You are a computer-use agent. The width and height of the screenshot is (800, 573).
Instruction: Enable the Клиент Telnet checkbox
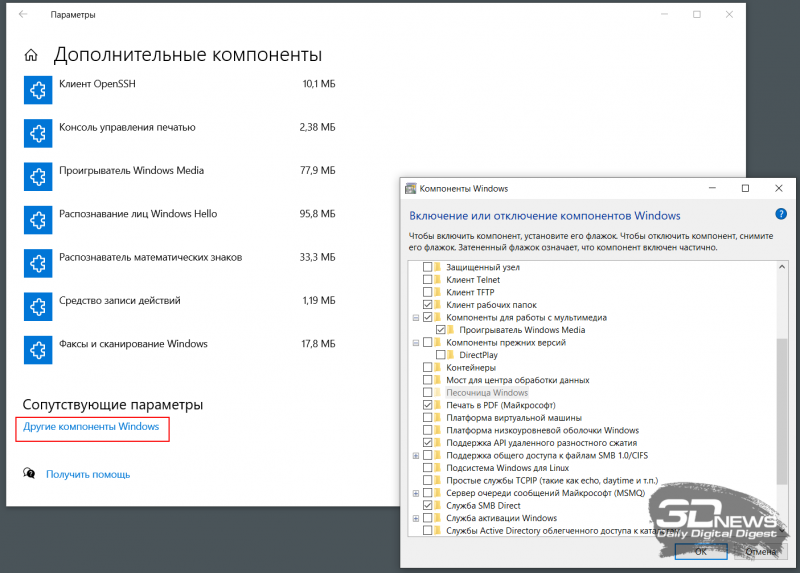point(428,280)
